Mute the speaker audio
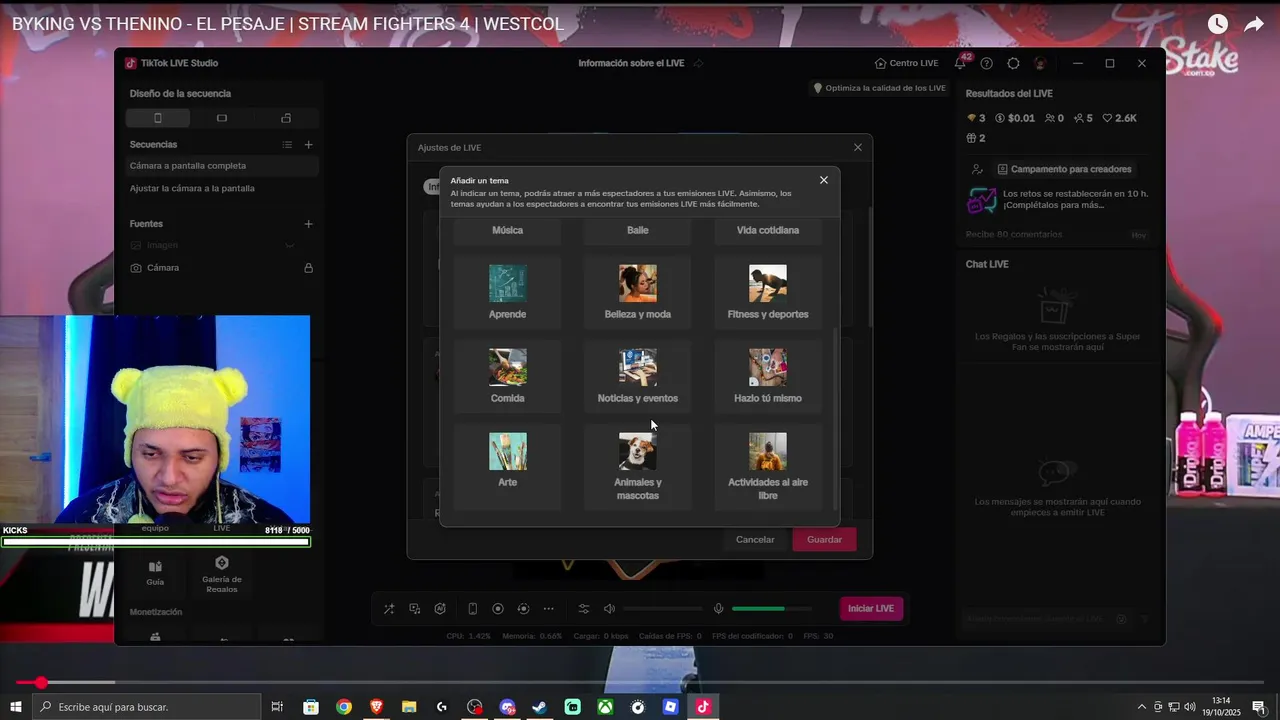Viewport: 1280px width, 720px height. click(x=609, y=609)
